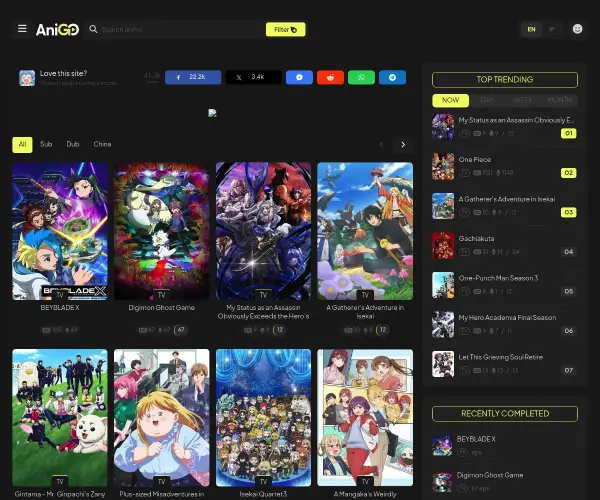The image size is (600, 500).
Task: Click the AniGo logo
Action: [x=57, y=29]
